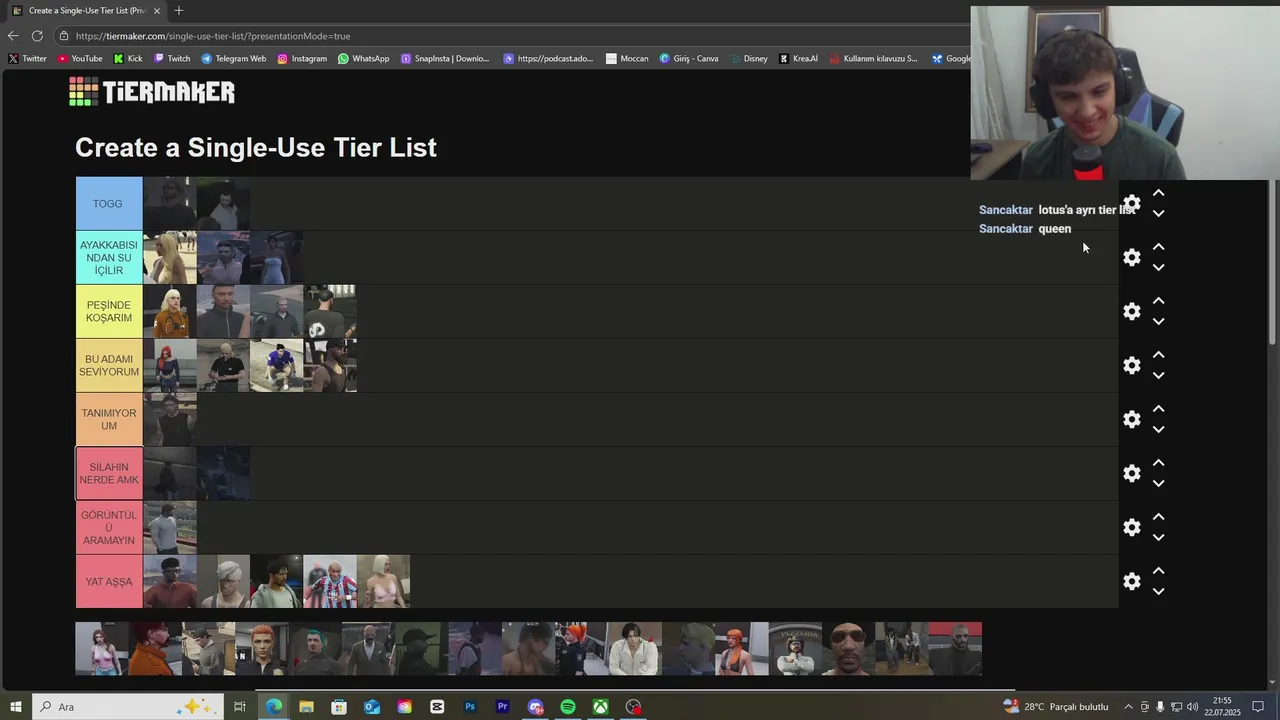Select the TANIMIYORUM tier label

[x=109, y=419]
